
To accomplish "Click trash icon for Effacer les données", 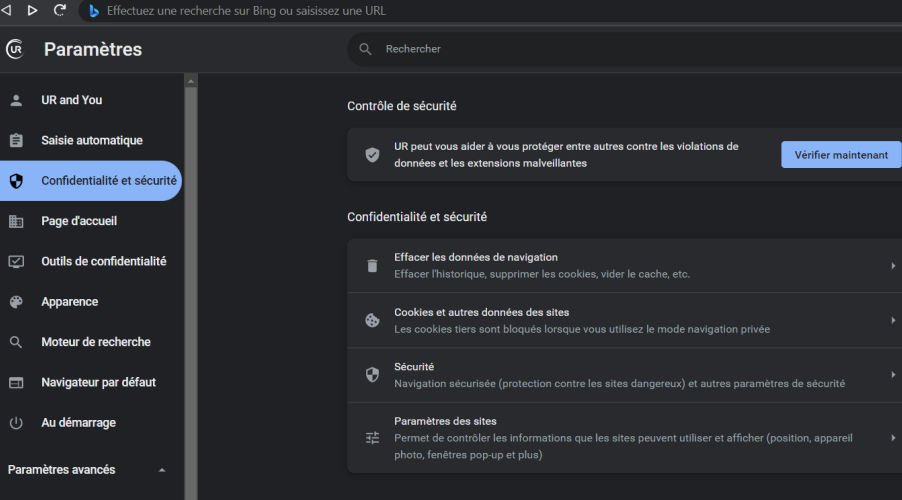I will [372, 266].
